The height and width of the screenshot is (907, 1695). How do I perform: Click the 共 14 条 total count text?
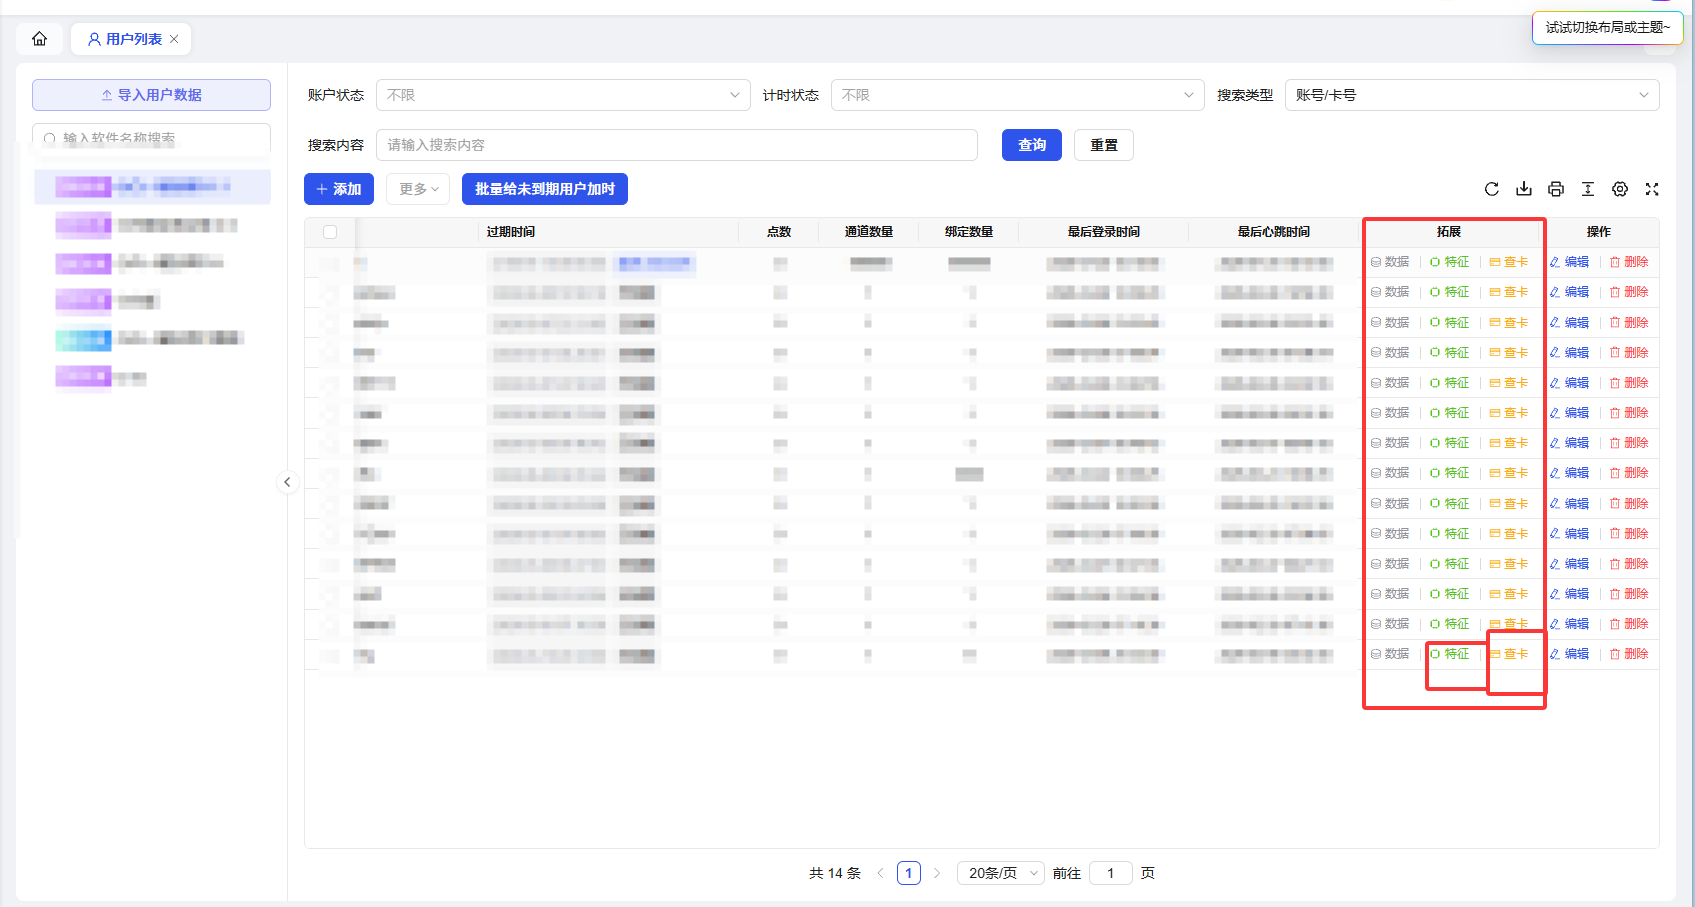point(835,873)
